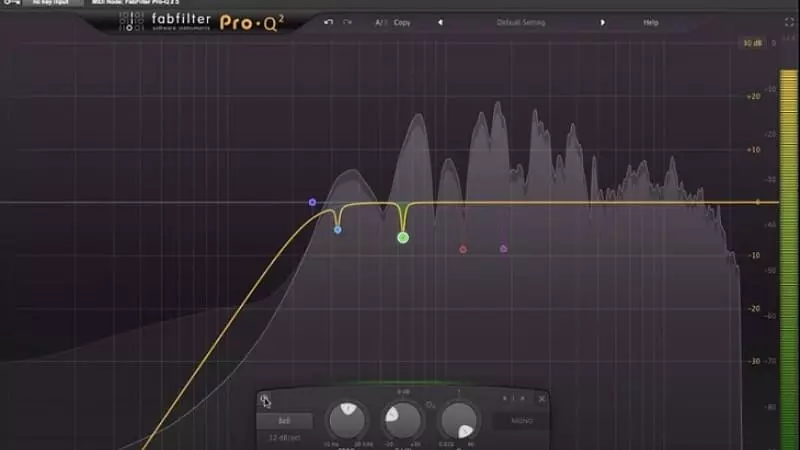800x450 pixels.
Task: Open the Default Setting preset menu
Action: click(521, 22)
